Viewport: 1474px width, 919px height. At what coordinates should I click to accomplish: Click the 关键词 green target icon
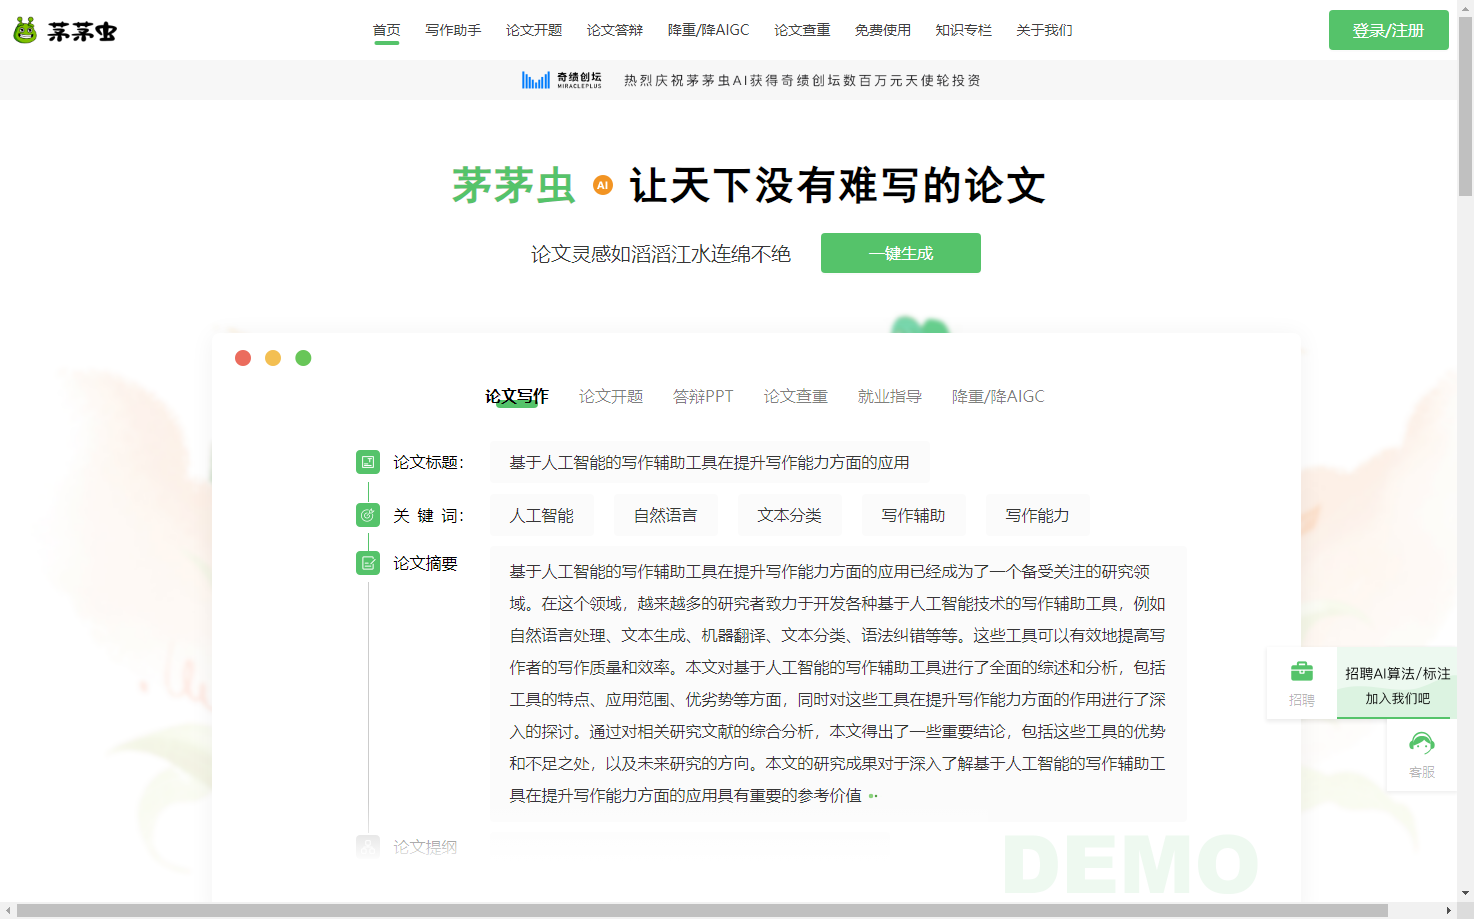point(368,515)
